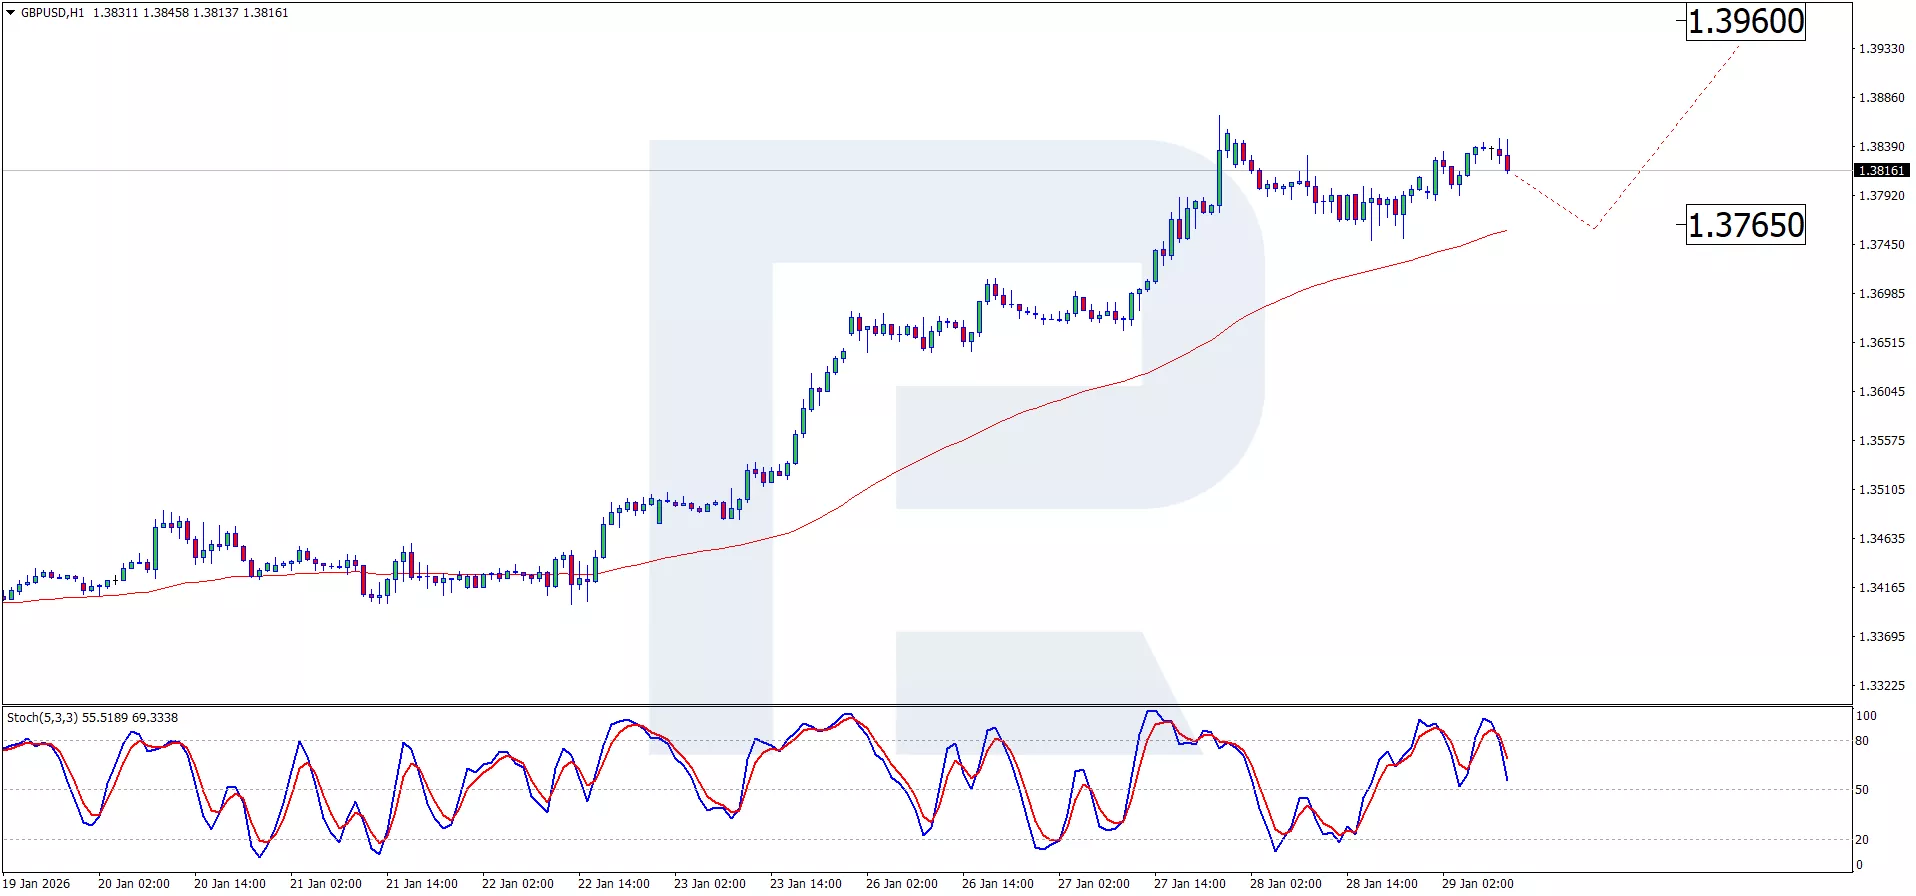The height and width of the screenshot is (896, 1916).
Task: Click the 27 Jan 14:00 time label
Action: point(1189,884)
